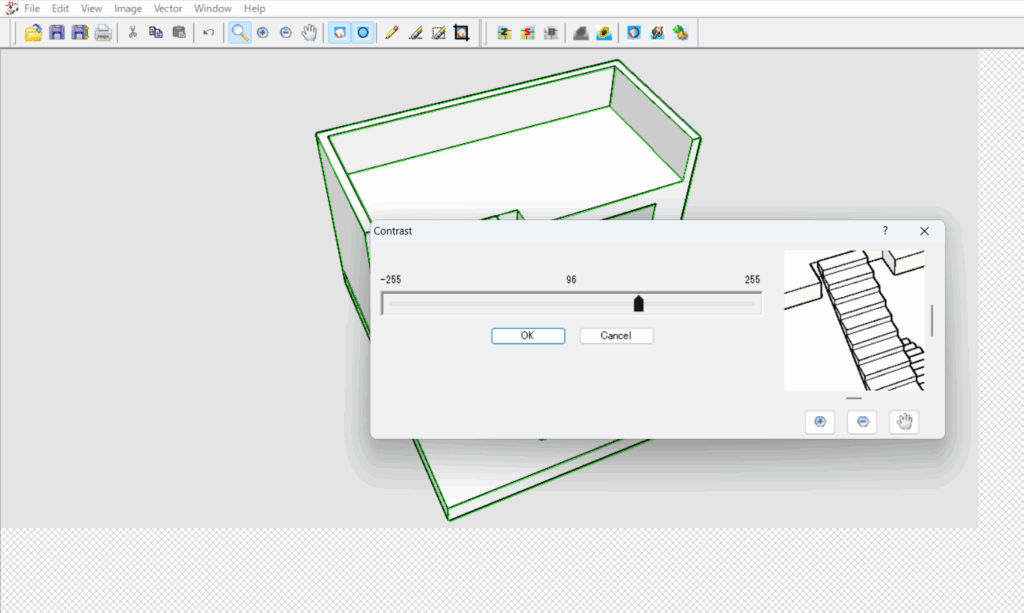Viewport: 1024px width, 613px height.
Task: Click the Paste clipboard icon
Action: pyautogui.click(x=179, y=33)
